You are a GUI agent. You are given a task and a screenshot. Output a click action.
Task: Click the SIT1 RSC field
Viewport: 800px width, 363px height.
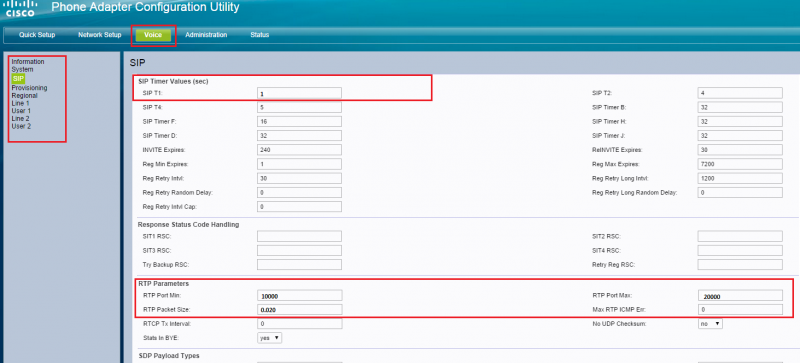(x=299, y=236)
